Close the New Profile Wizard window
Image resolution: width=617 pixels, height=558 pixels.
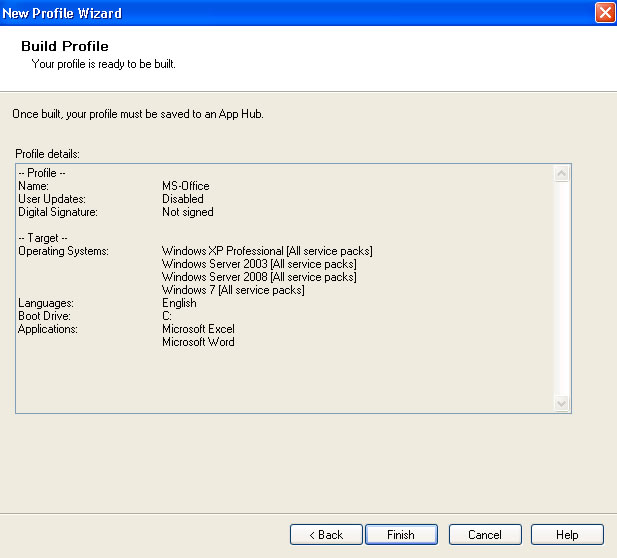pyautogui.click(x=605, y=13)
